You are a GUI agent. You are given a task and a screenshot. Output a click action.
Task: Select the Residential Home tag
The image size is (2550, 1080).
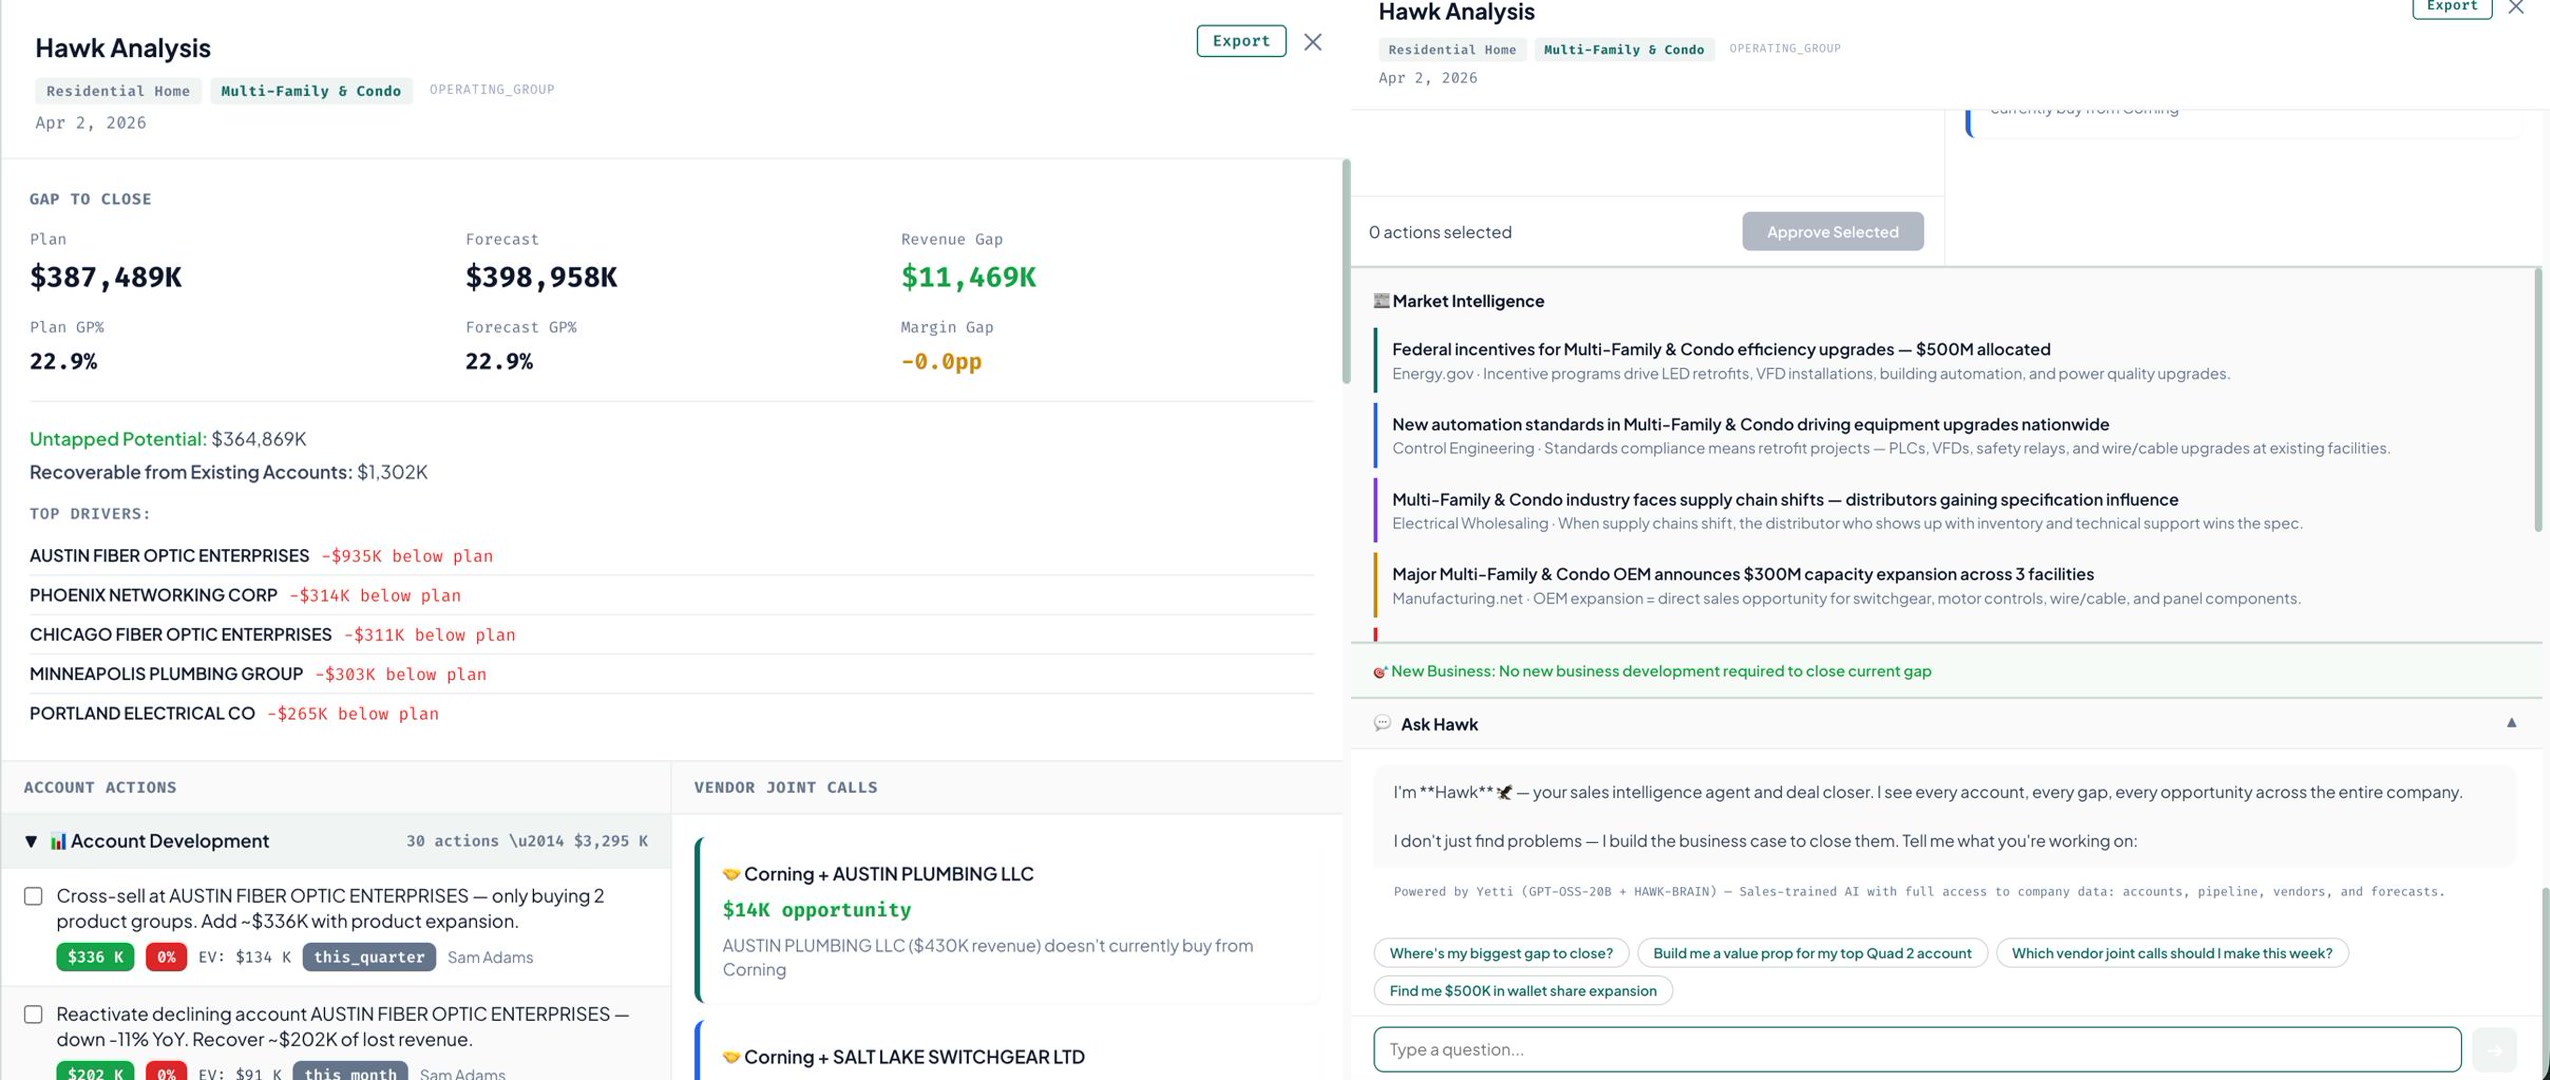pyautogui.click(x=117, y=90)
